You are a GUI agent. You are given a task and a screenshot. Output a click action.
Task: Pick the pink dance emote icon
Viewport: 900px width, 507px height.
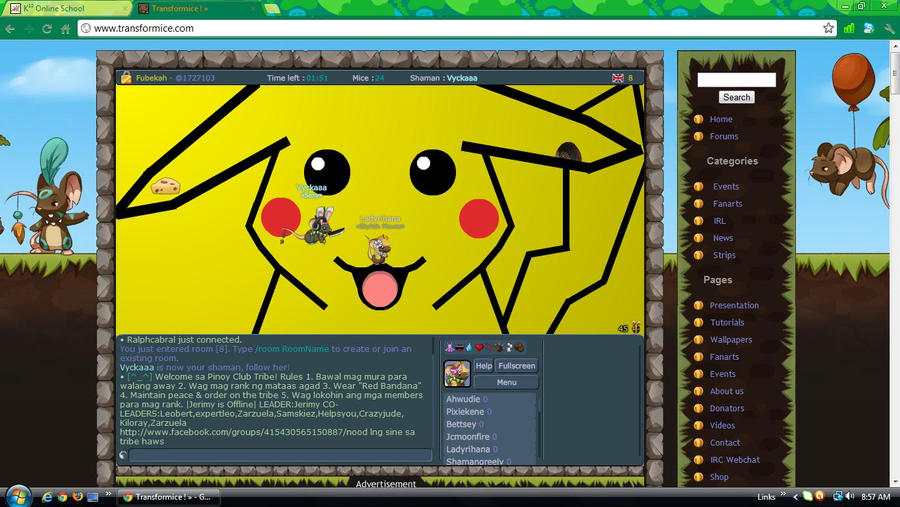point(449,347)
